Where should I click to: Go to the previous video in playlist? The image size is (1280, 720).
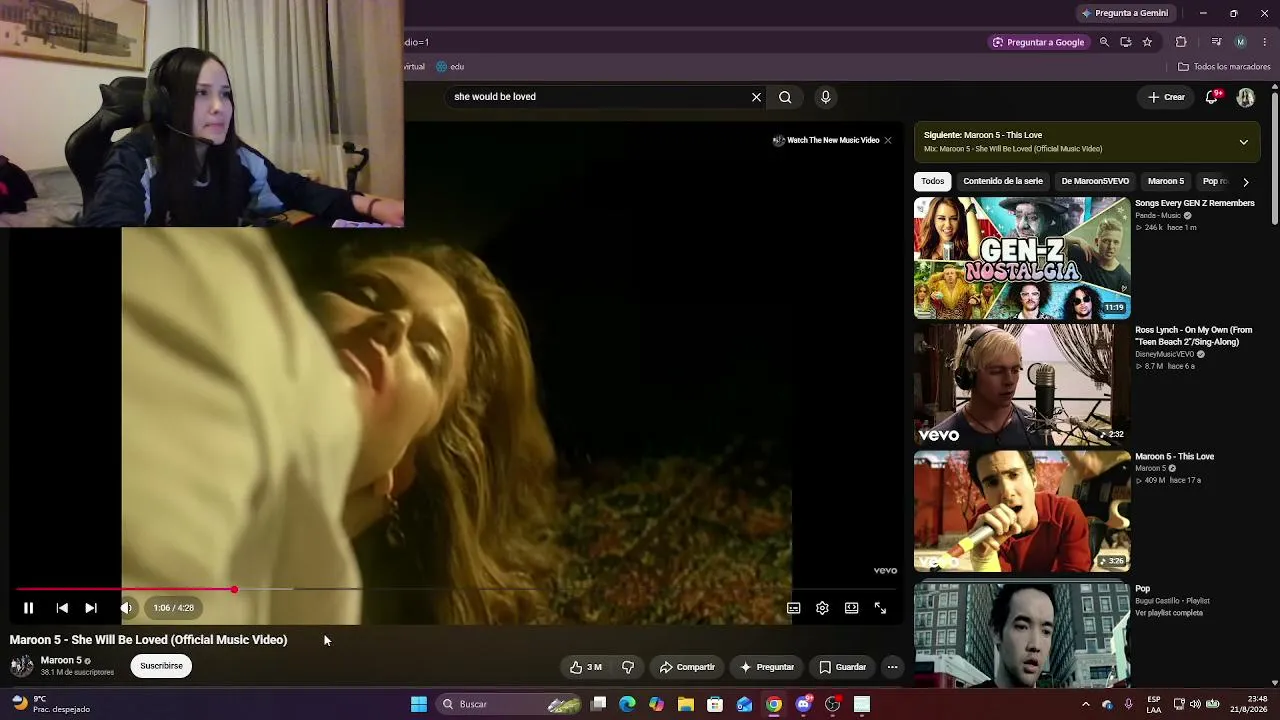click(x=62, y=608)
